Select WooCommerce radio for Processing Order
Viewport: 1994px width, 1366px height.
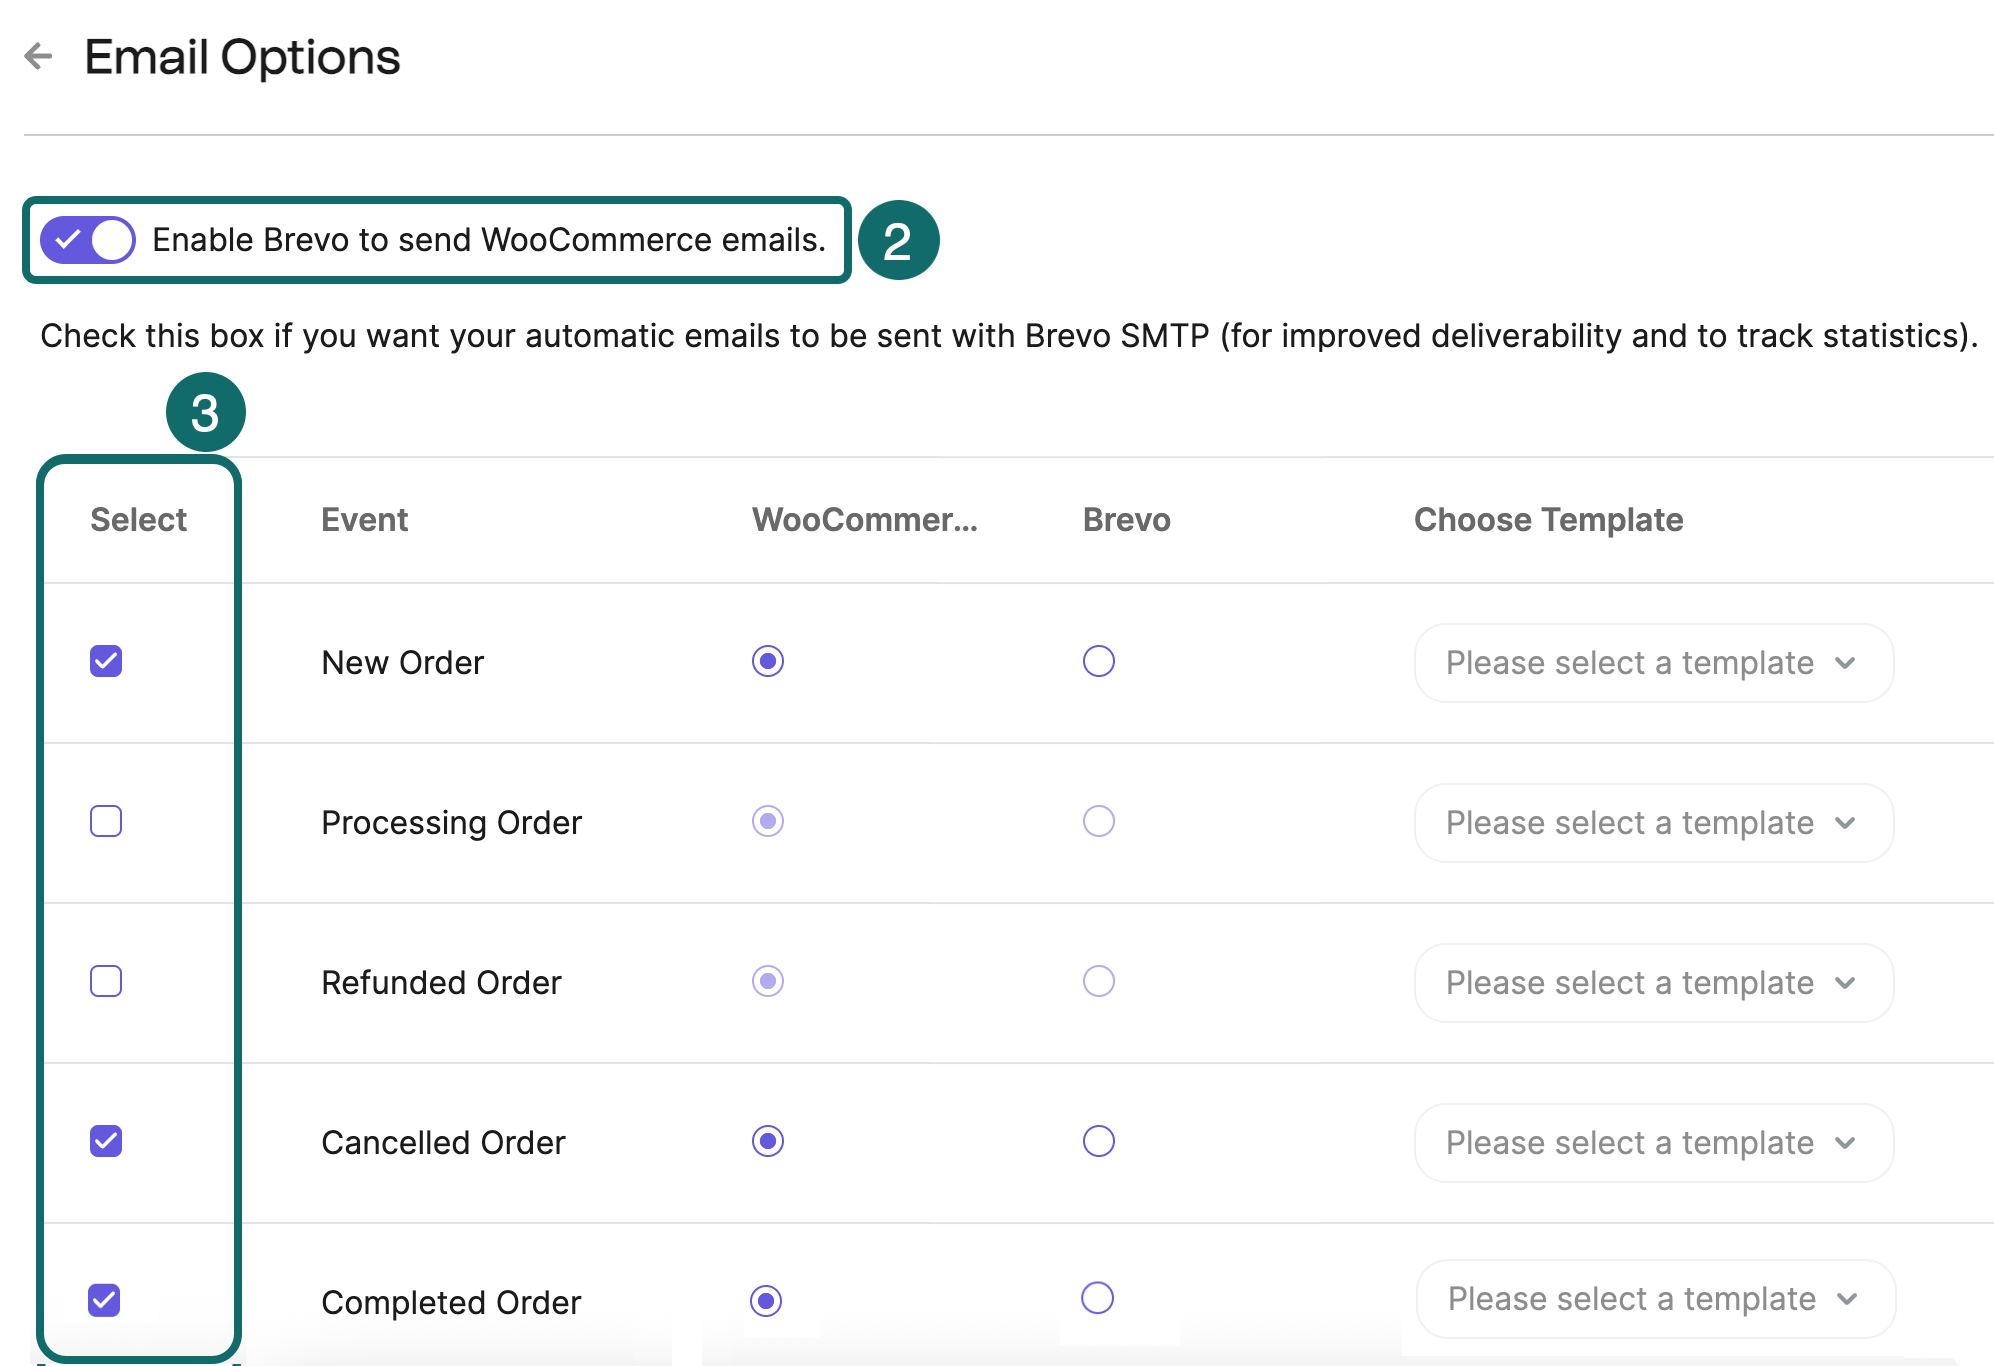768,821
